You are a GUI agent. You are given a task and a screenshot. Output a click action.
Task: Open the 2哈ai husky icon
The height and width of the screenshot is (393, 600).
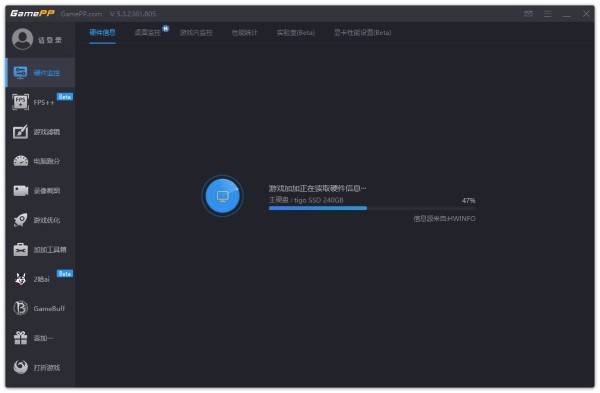[20, 279]
